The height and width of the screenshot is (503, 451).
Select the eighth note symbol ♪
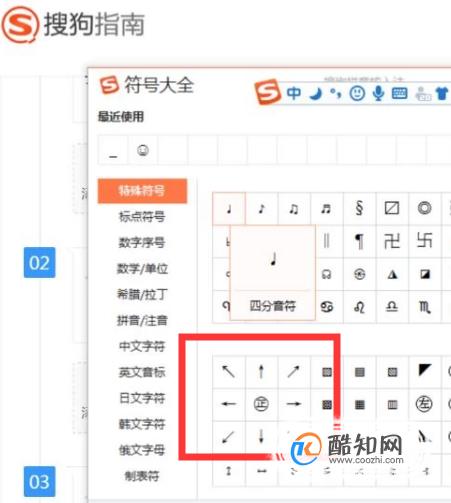[x=261, y=209]
